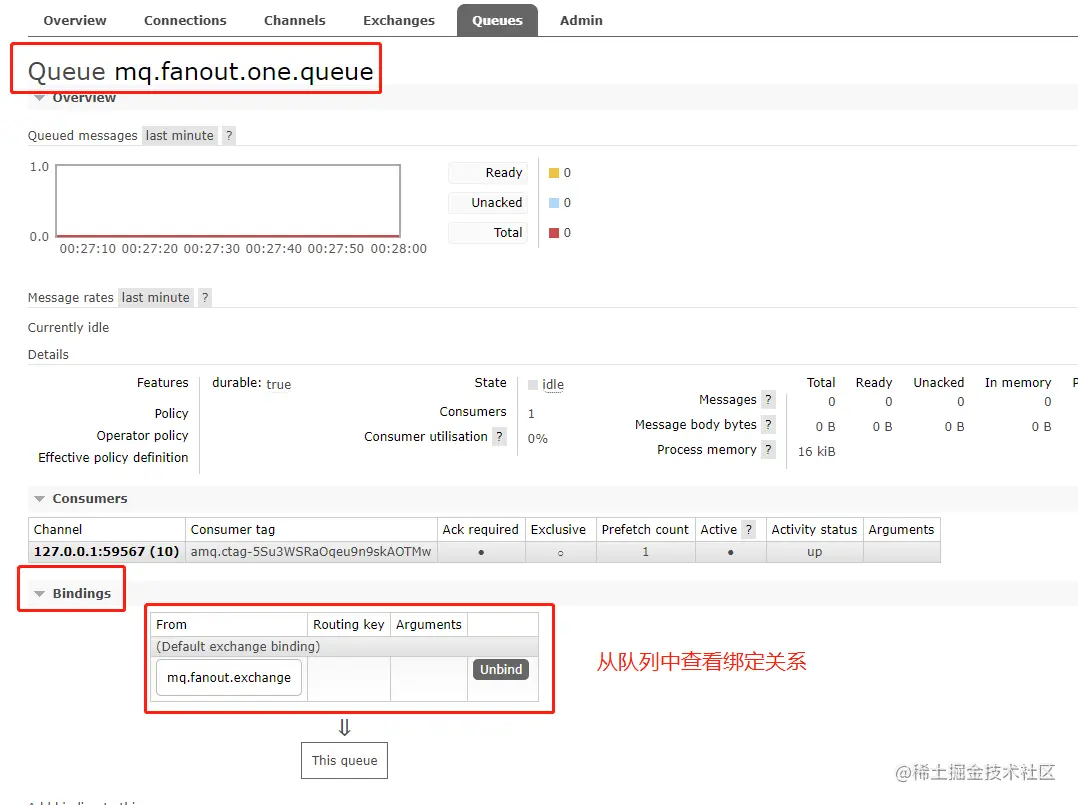Image resolution: width=1078 pixels, height=805 pixels.
Task: Open the Prefetch count column header
Action: point(645,529)
